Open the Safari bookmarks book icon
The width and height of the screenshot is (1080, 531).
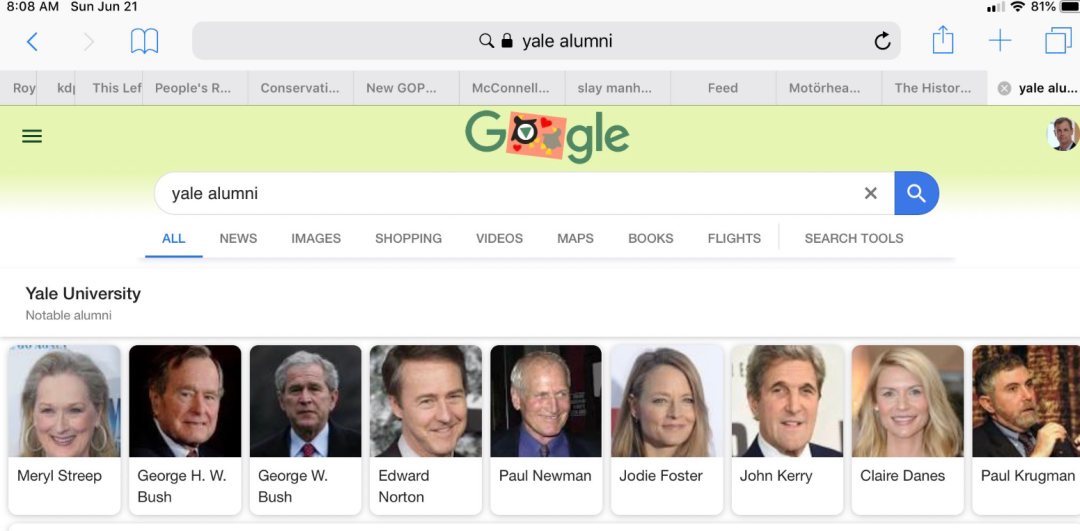click(x=144, y=41)
